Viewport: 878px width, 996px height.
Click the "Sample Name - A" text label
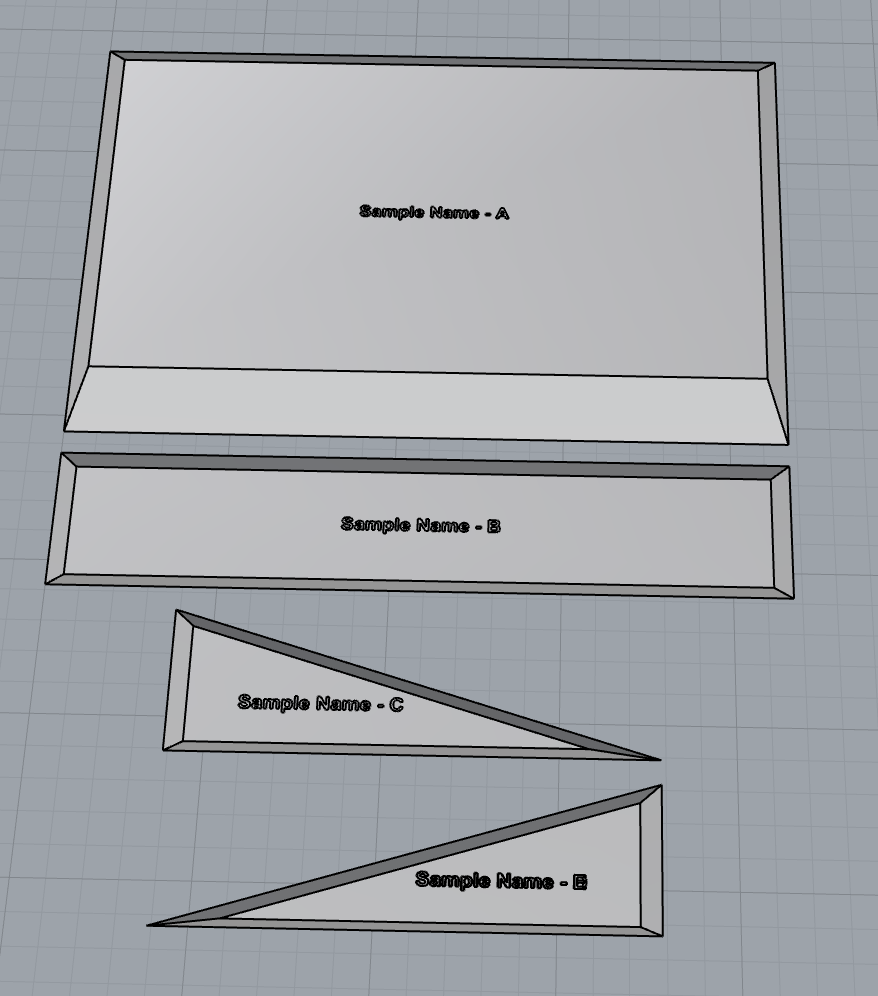[x=434, y=213]
